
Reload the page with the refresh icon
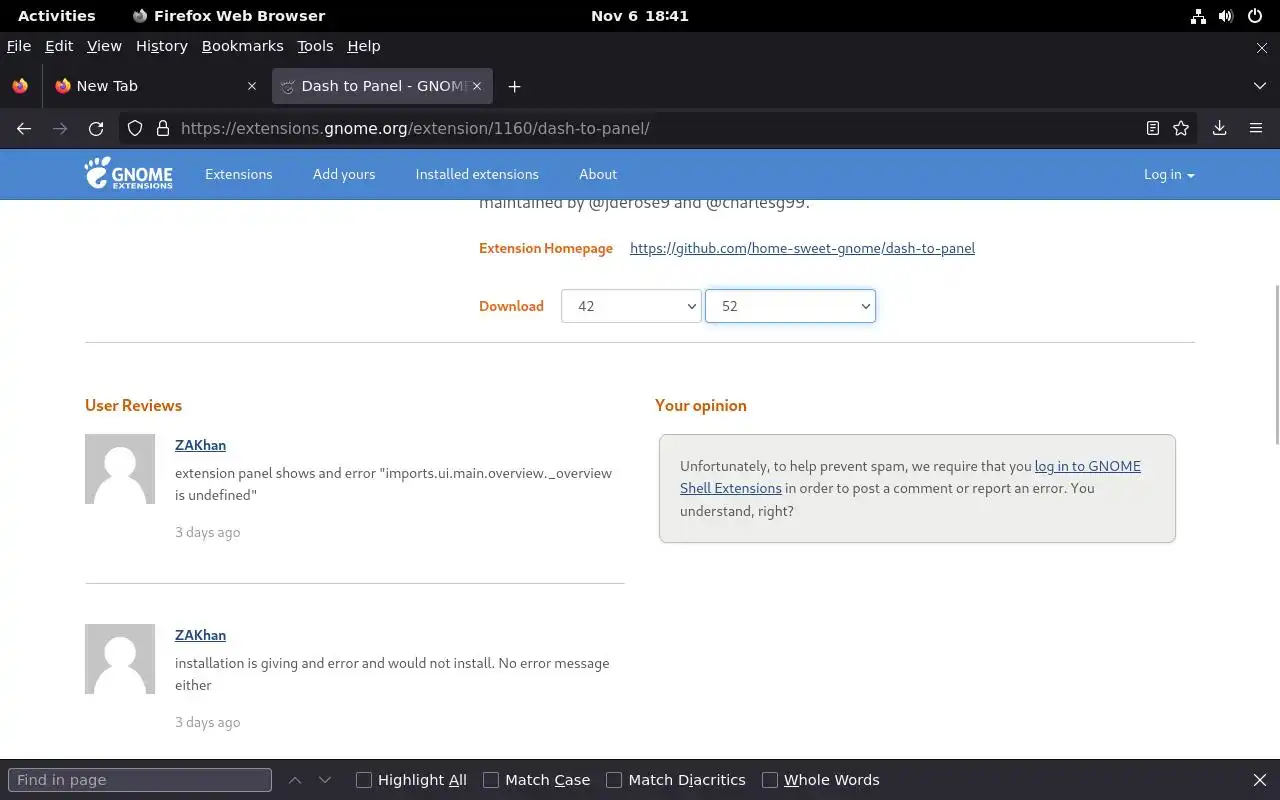(96, 128)
